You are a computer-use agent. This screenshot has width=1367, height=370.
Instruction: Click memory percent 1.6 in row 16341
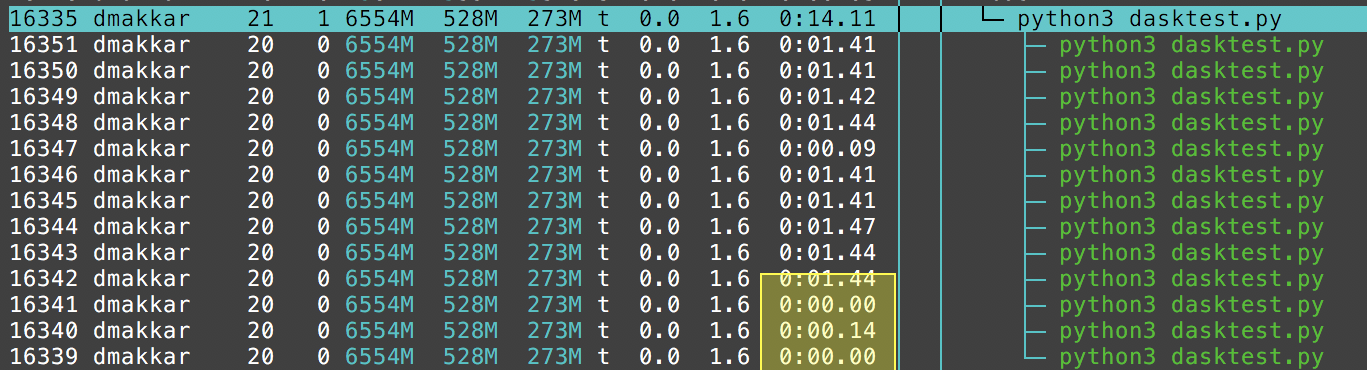click(729, 305)
